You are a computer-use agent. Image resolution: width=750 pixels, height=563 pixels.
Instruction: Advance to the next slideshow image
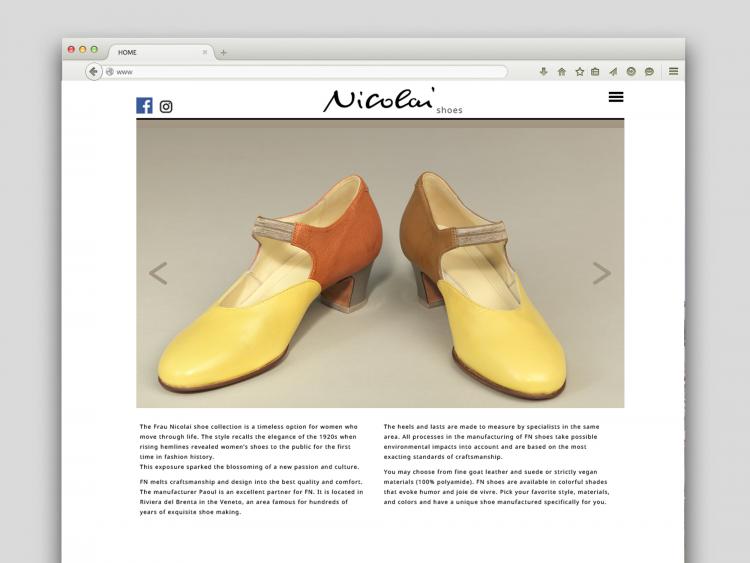click(x=601, y=273)
